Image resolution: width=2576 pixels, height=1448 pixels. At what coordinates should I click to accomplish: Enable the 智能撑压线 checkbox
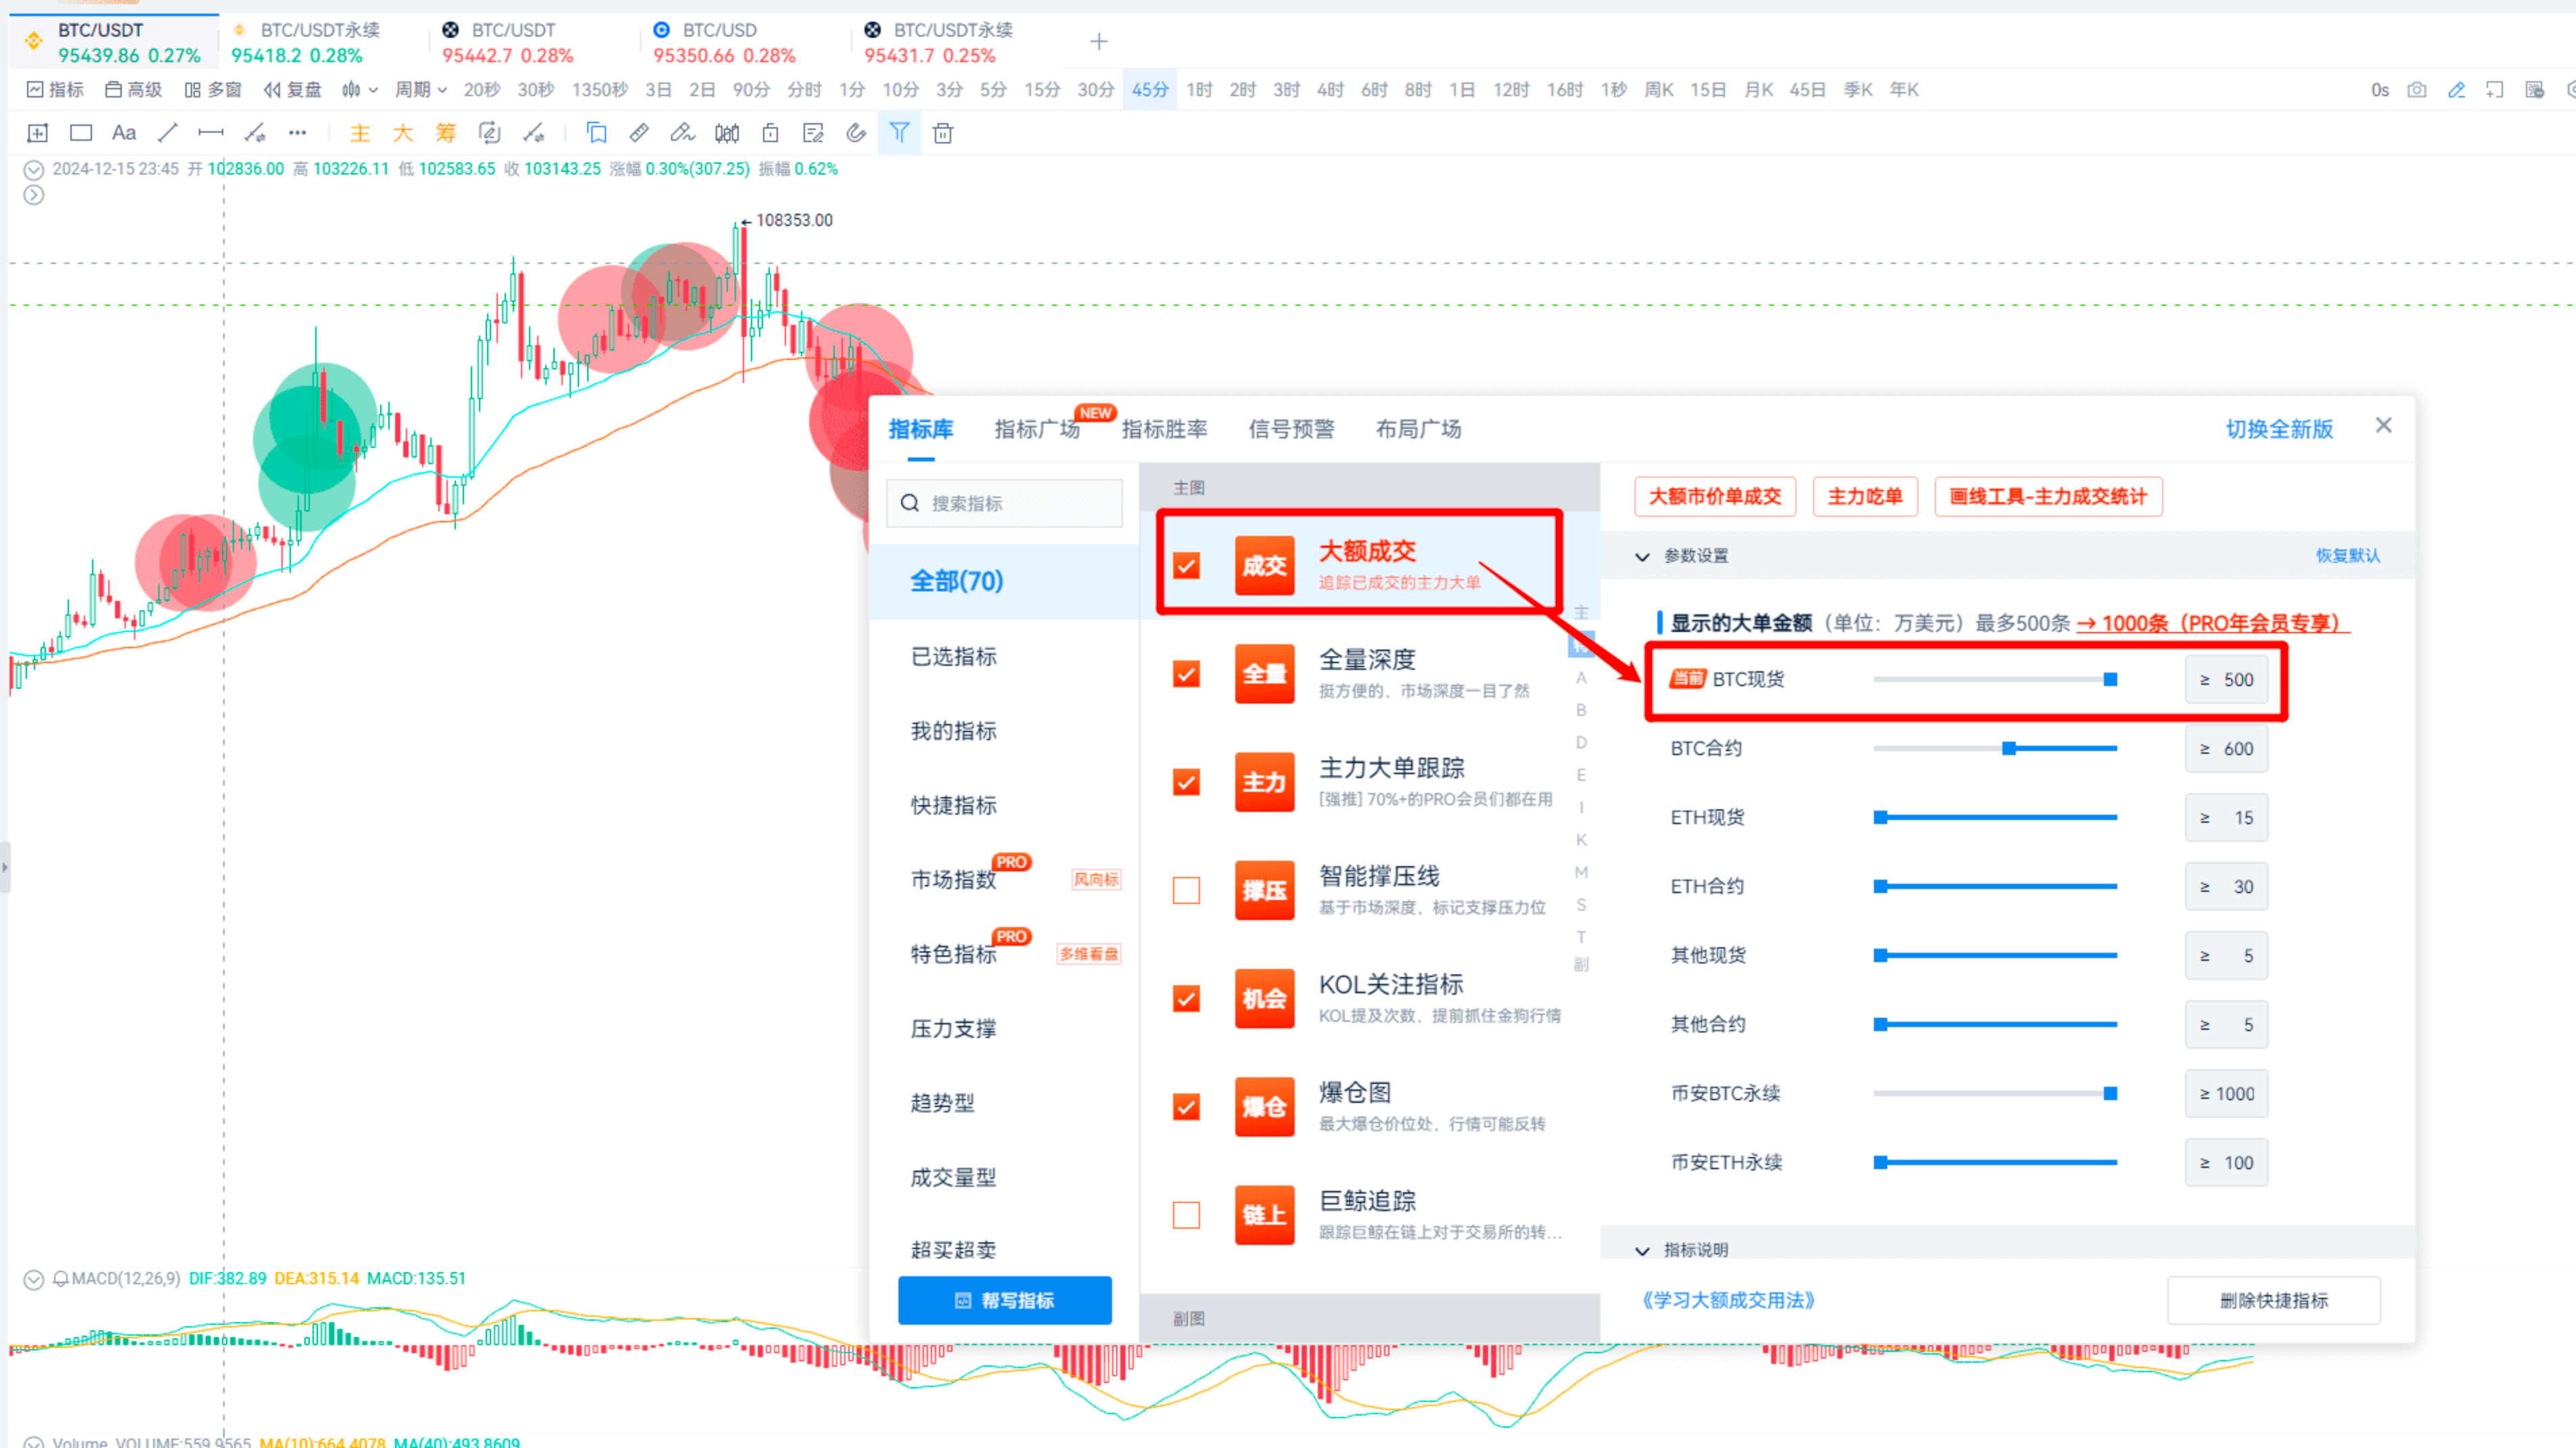1186,890
